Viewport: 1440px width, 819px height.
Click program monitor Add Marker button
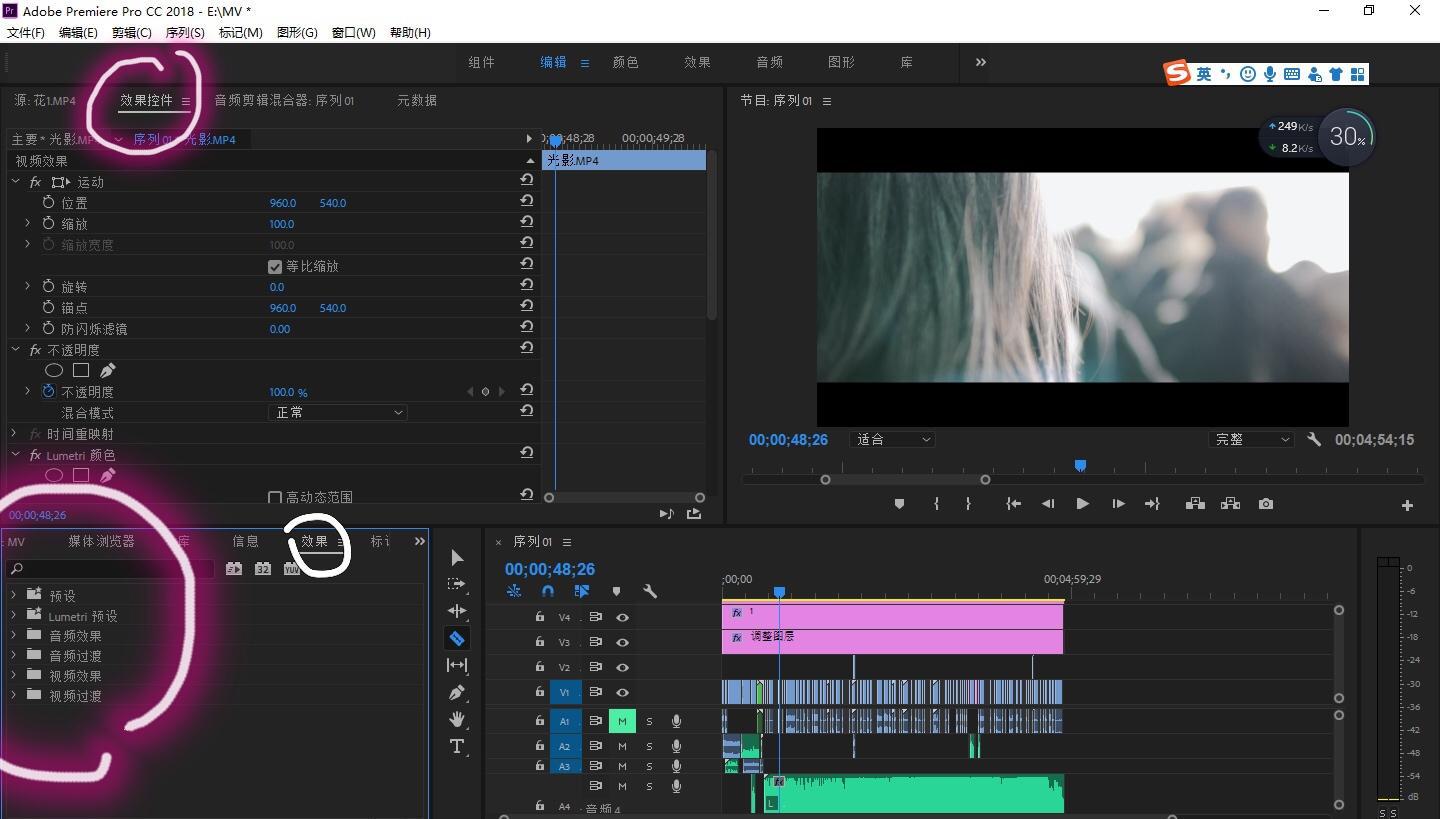coord(899,504)
